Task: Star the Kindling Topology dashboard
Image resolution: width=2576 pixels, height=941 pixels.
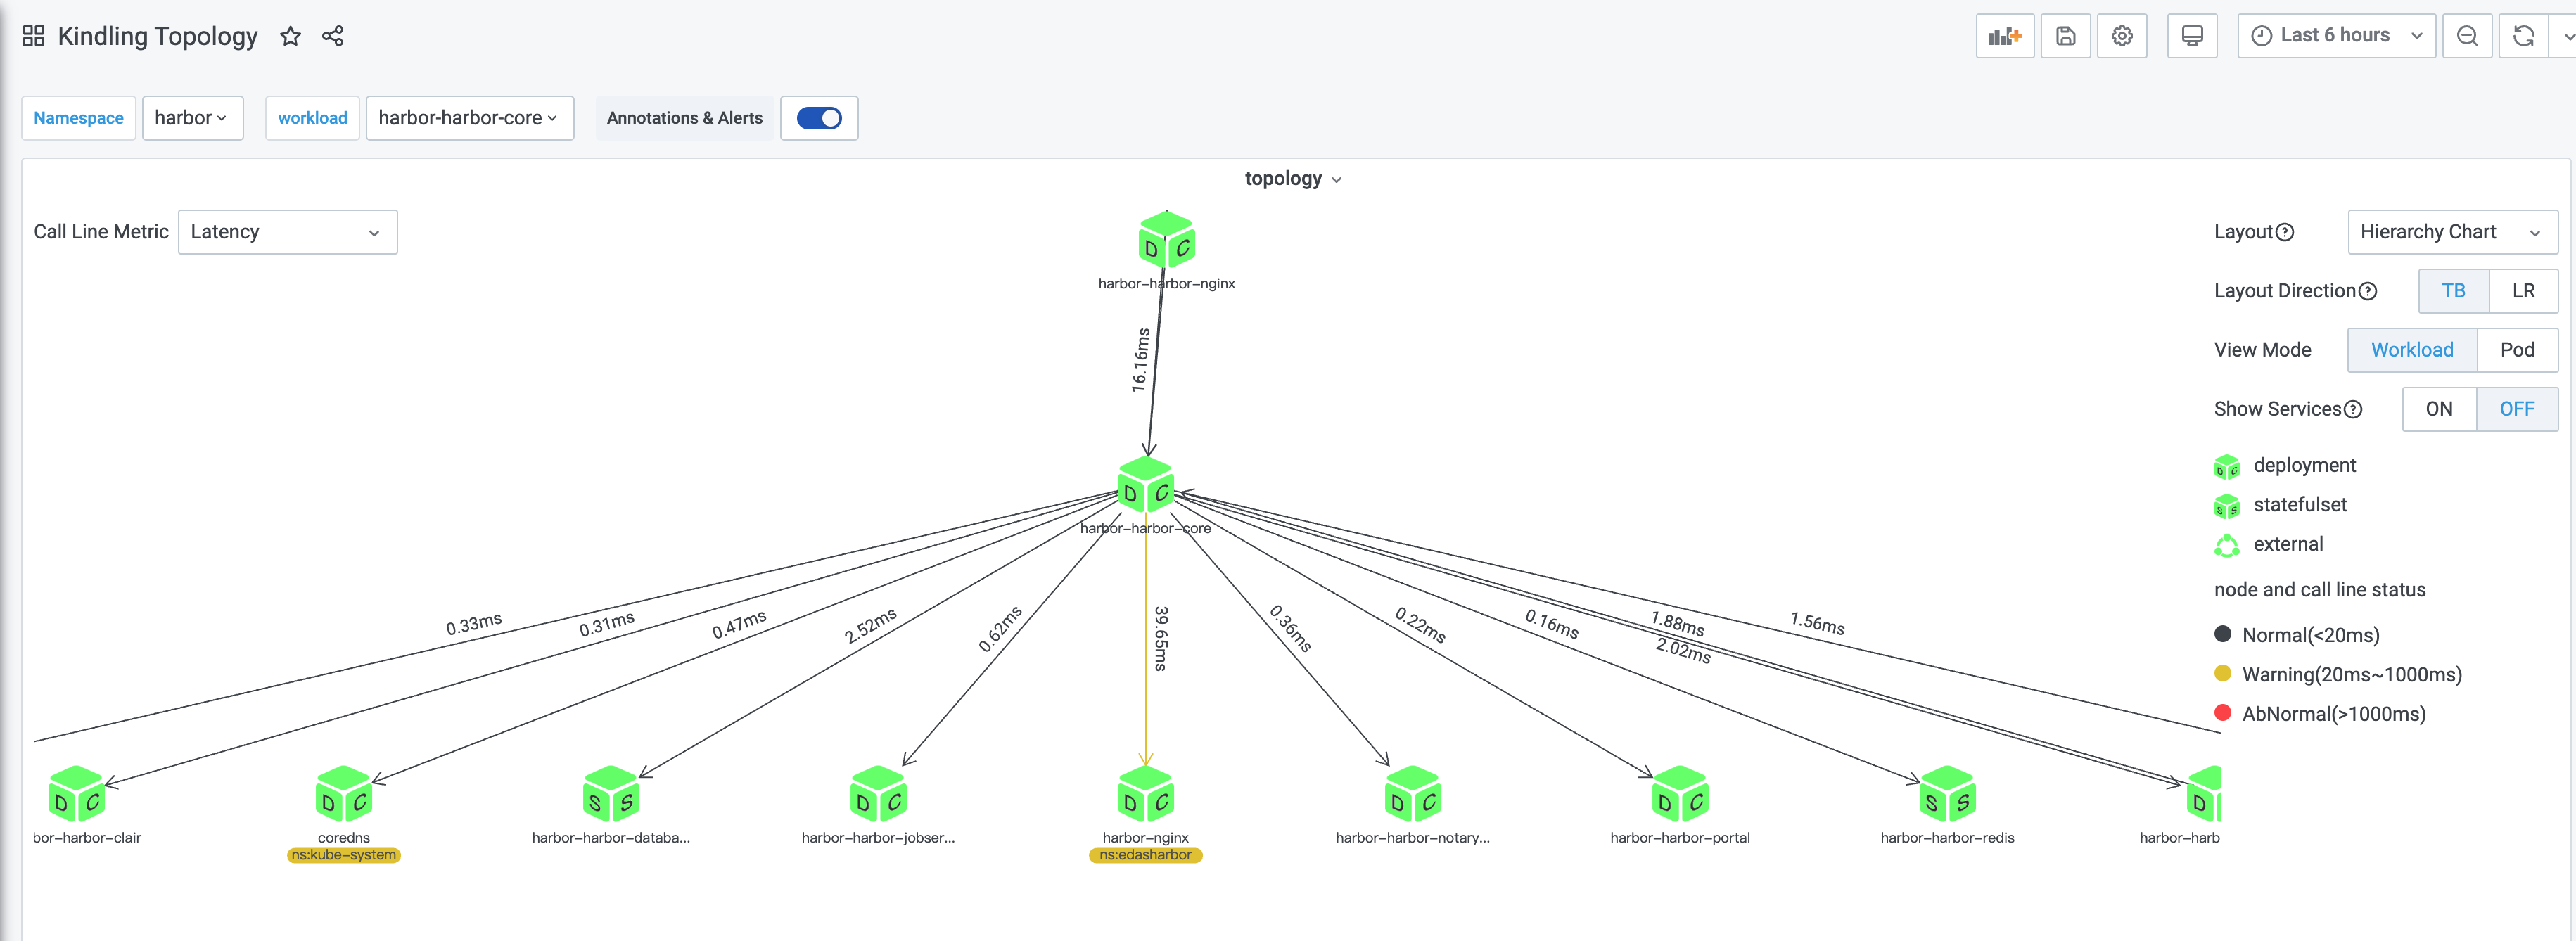Action: point(290,37)
